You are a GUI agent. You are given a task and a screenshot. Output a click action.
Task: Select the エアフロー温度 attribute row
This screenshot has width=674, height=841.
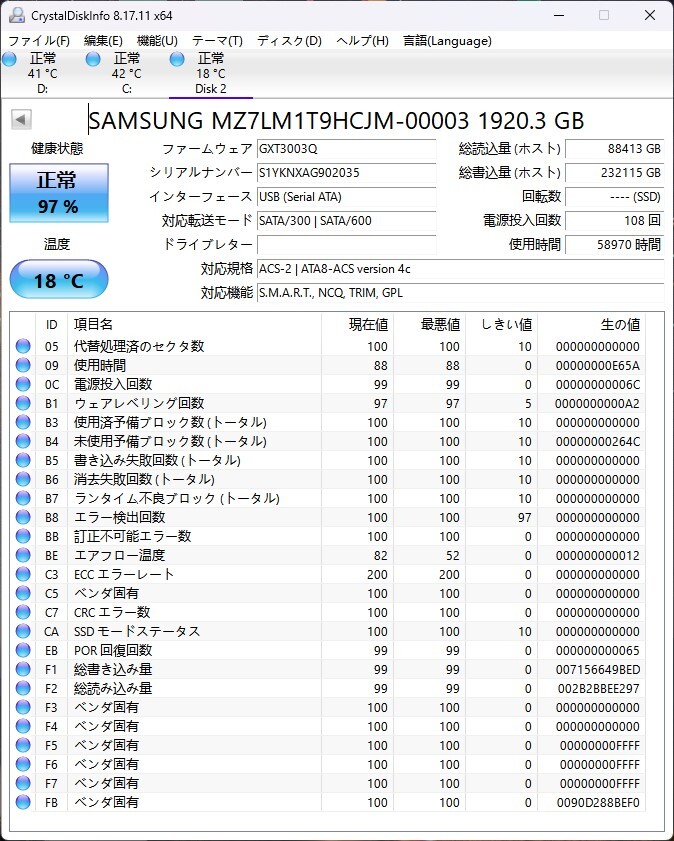[328, 555]
